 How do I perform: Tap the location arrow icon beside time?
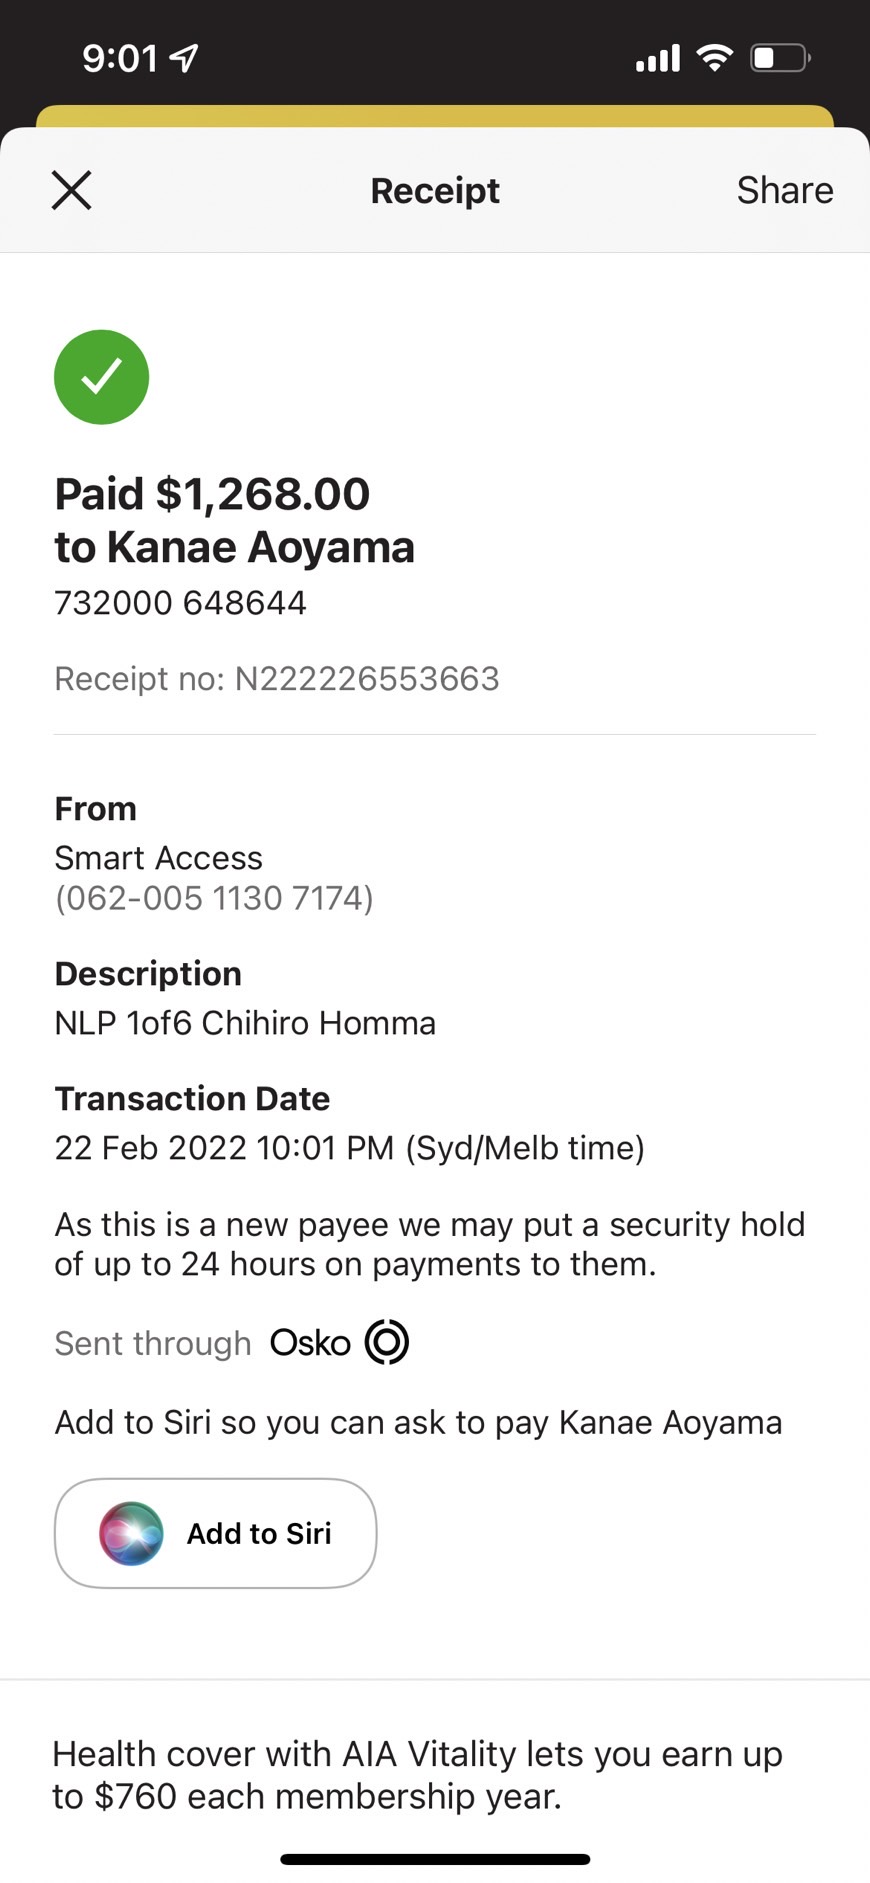coord(184,59)
